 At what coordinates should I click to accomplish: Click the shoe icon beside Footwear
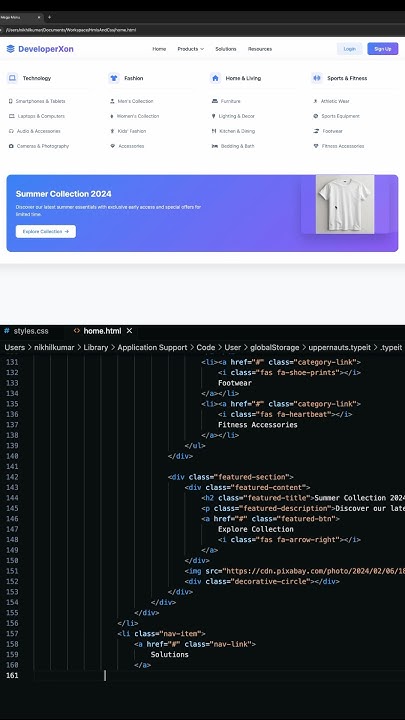pyautogui.click(x=316, y=131)
